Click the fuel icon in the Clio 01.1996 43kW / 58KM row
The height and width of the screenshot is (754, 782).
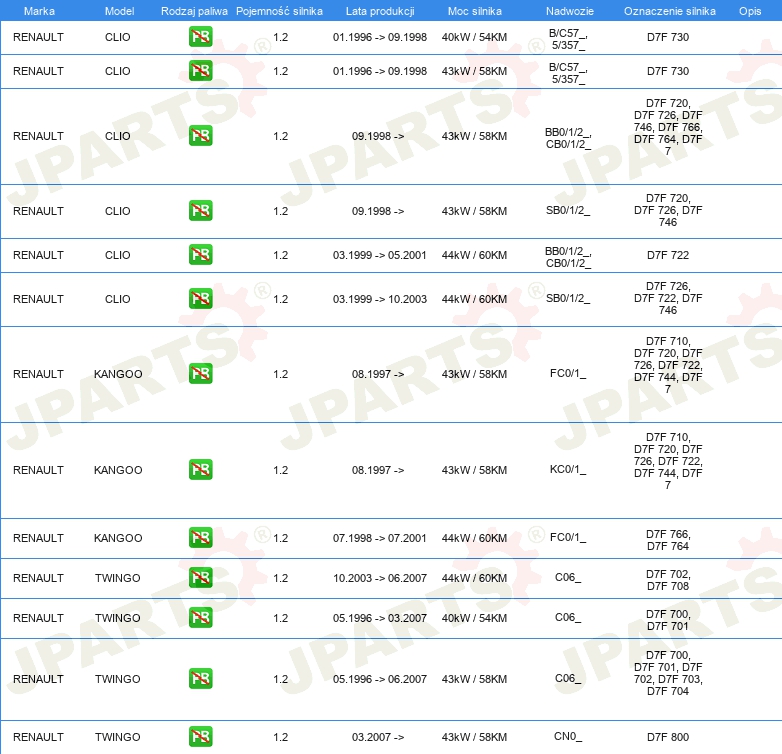200,70
